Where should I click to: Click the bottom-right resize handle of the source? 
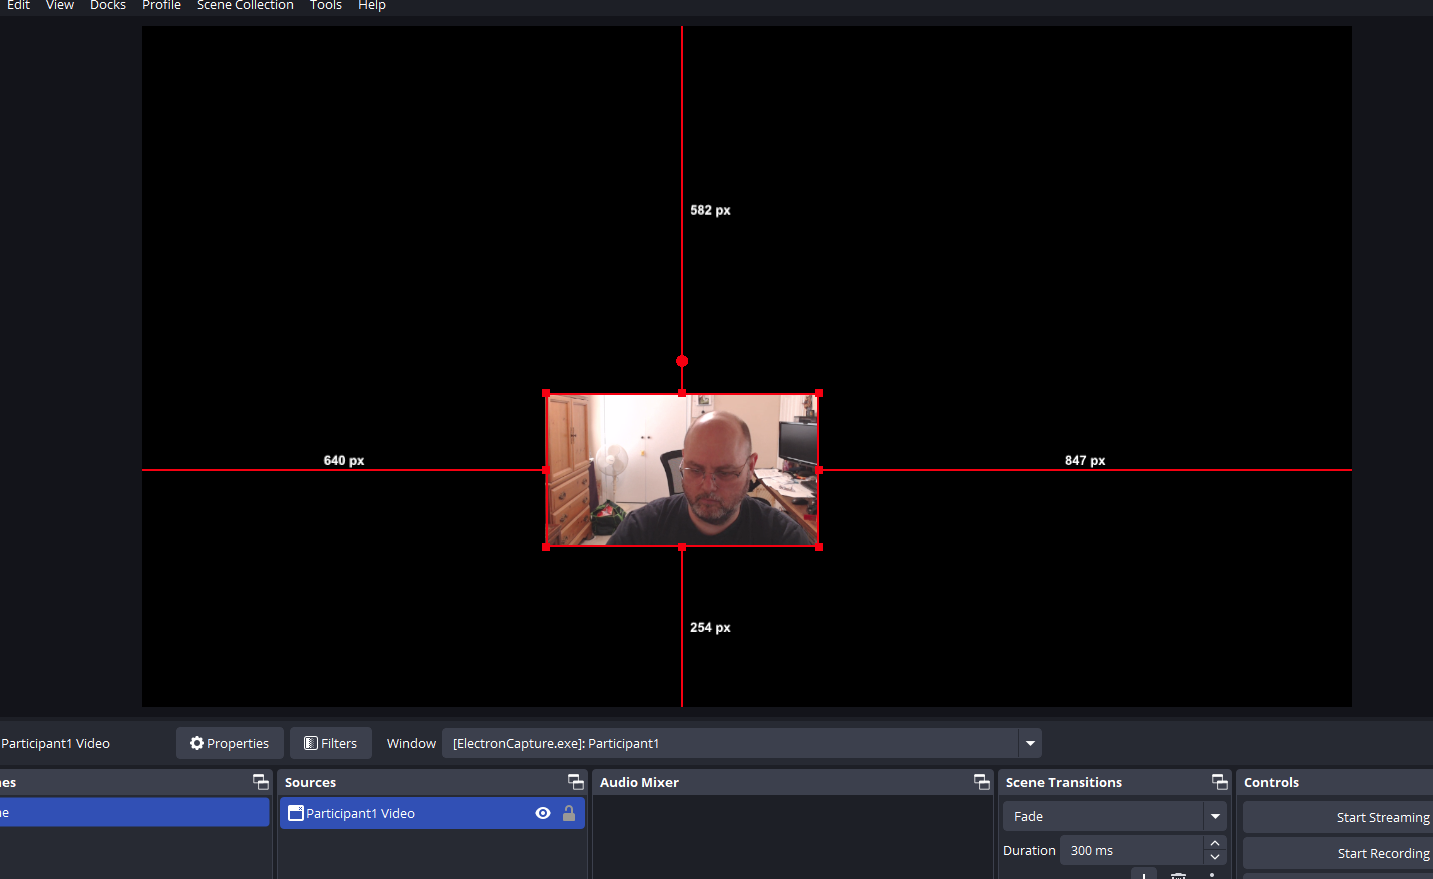coord(819,547)
